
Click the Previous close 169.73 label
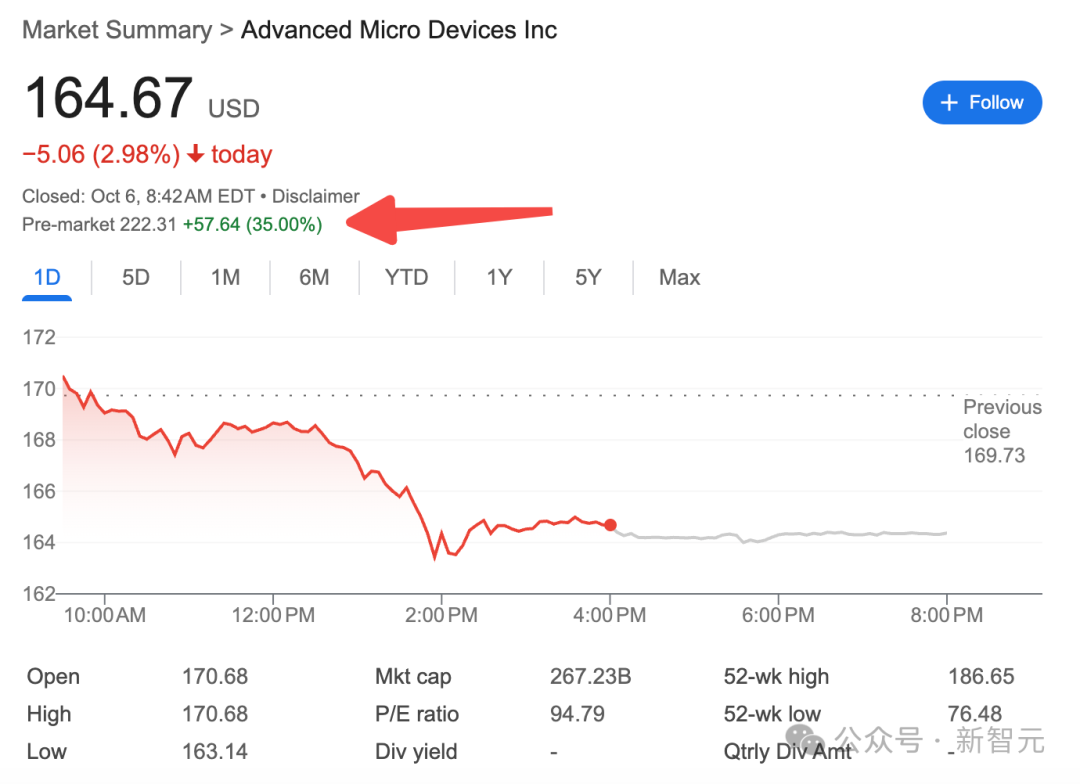click(x=1002, y=431)
